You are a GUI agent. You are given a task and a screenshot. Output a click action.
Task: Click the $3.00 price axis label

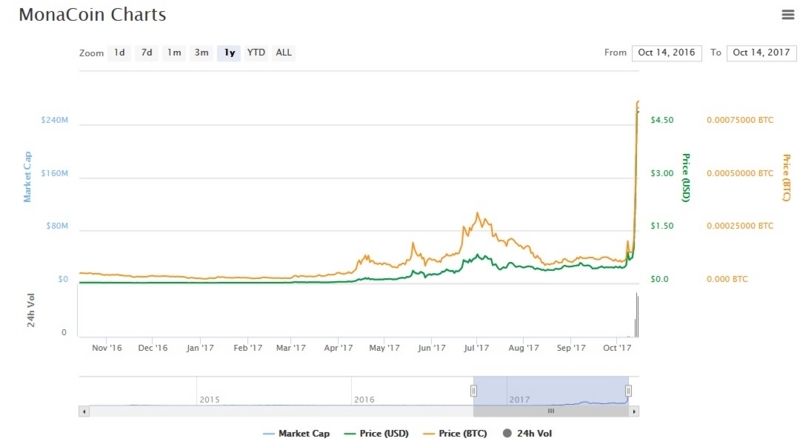click(662, 173)
